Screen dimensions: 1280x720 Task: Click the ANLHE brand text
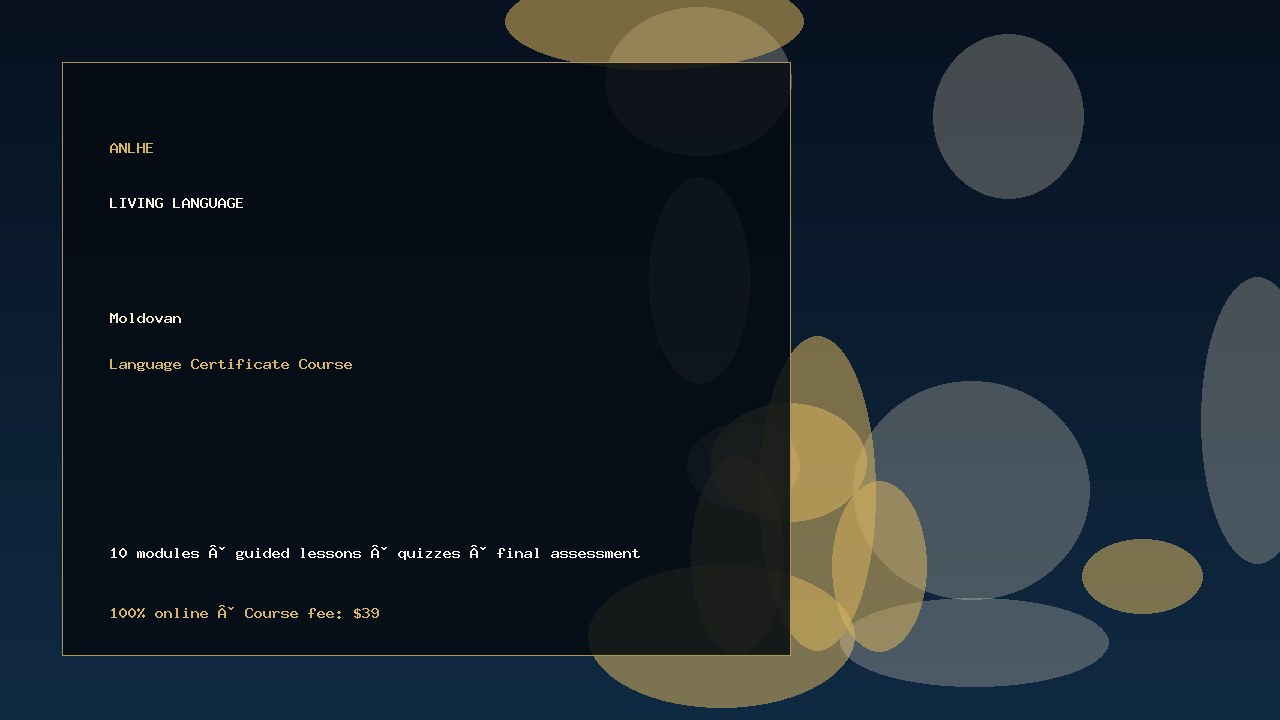coord(131,148)
